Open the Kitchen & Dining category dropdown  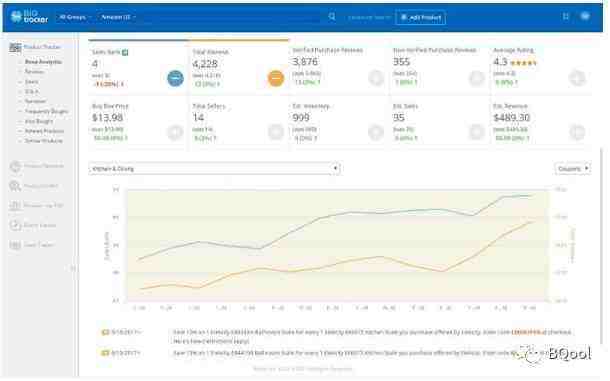pyautogui.click(x=215, y=169)
